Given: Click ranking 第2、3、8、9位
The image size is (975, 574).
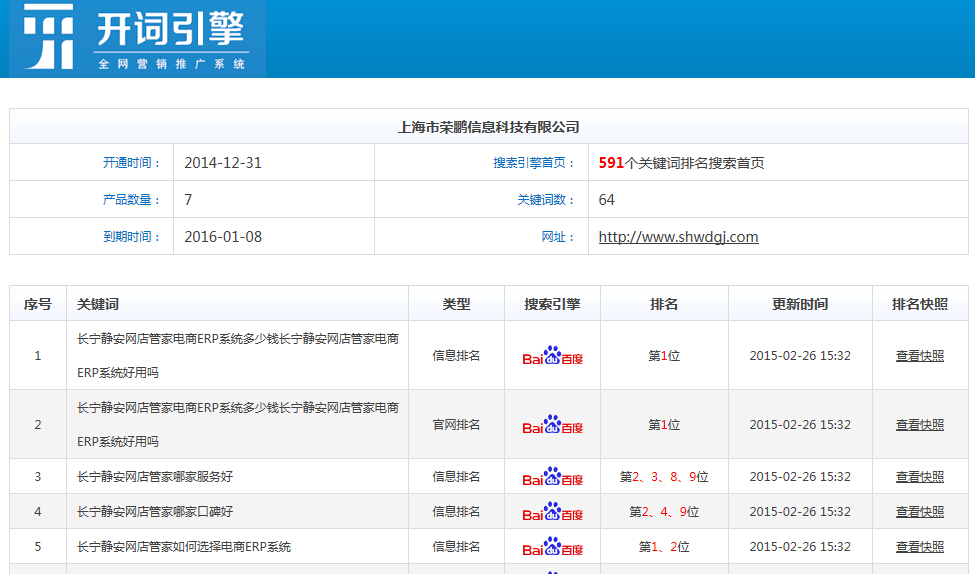Looking at the screenshot, I should [x=663, y=477].
